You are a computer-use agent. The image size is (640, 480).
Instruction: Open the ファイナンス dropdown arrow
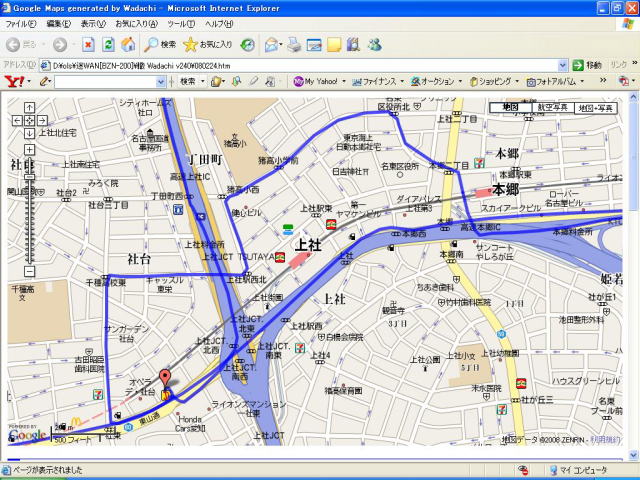pyautogui.click(x=402, y=82)
